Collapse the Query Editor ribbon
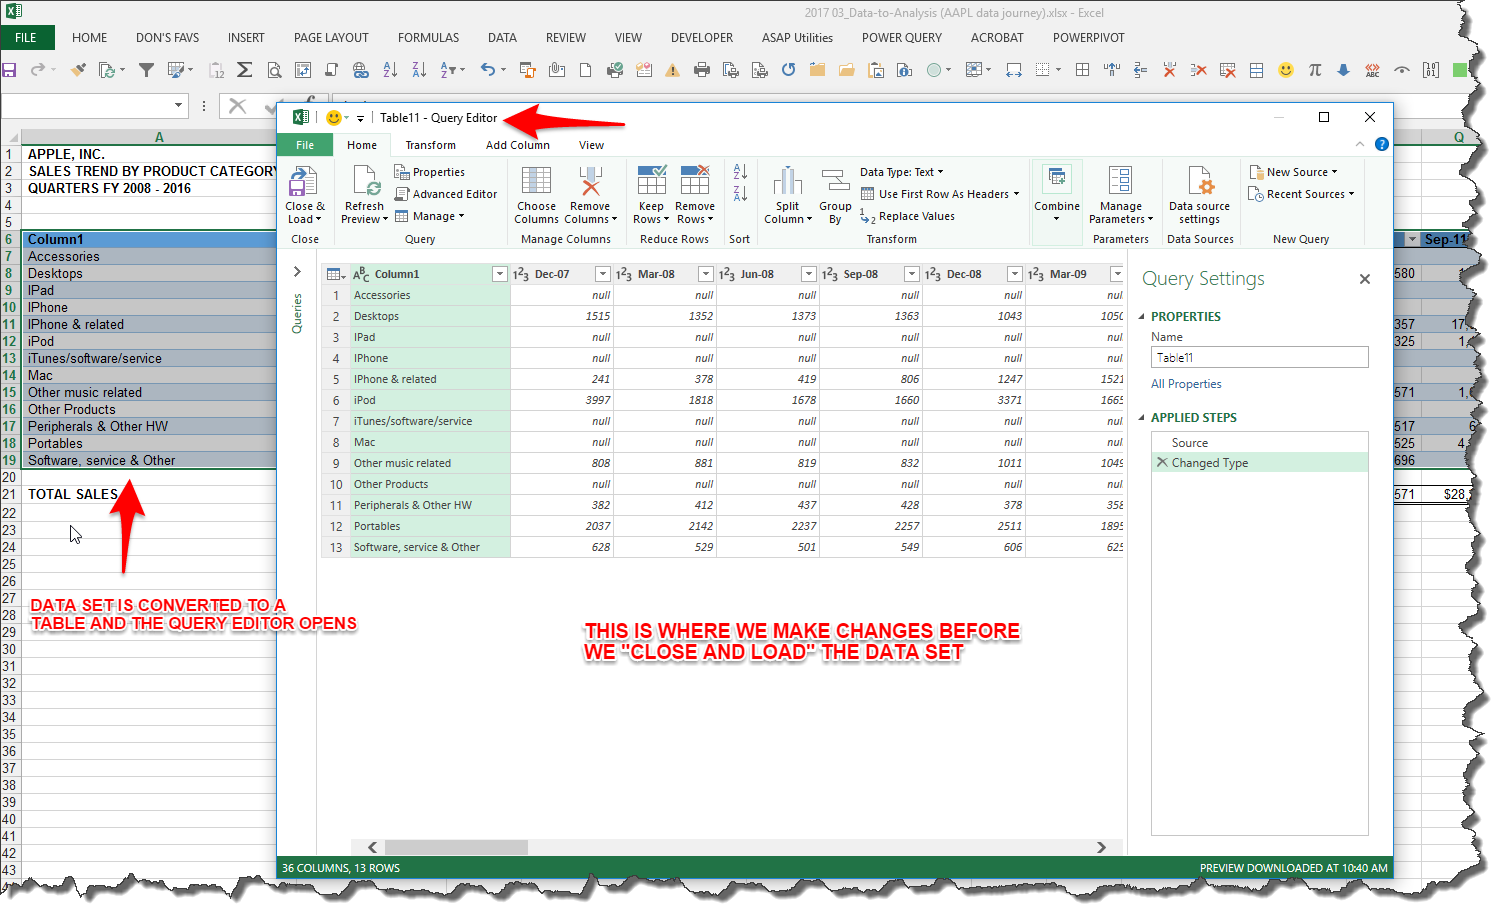 [x=1359, y=144]
